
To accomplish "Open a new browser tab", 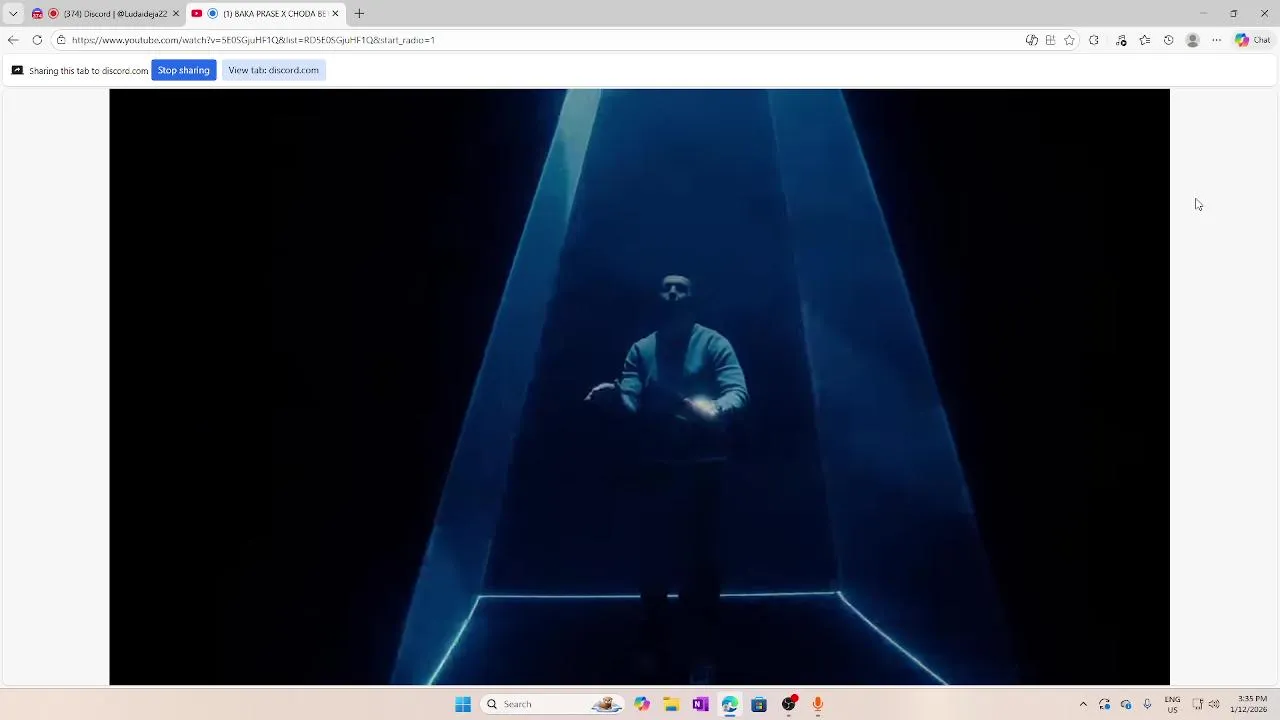I will [x=359, y=14].
